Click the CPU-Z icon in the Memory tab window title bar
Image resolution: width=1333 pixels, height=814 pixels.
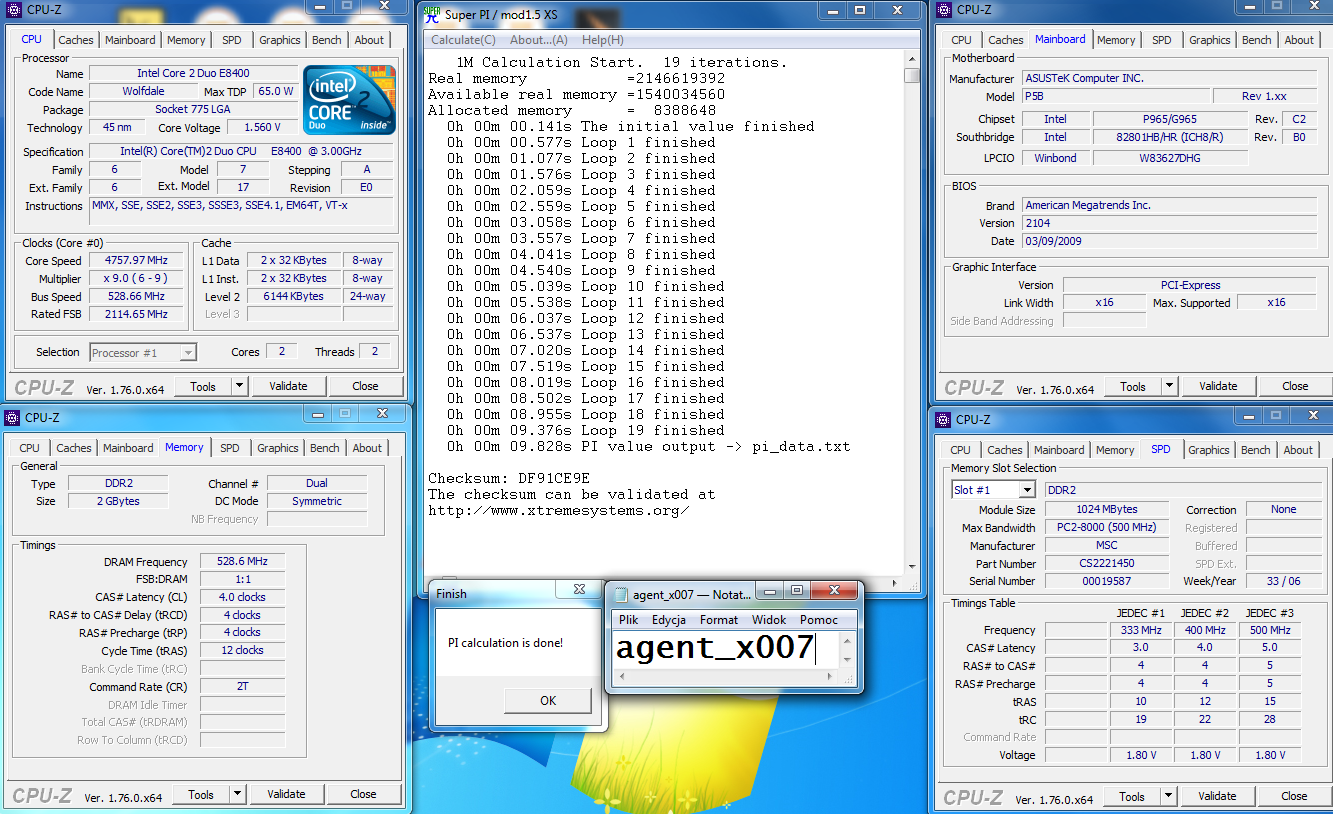click(13, 417)
